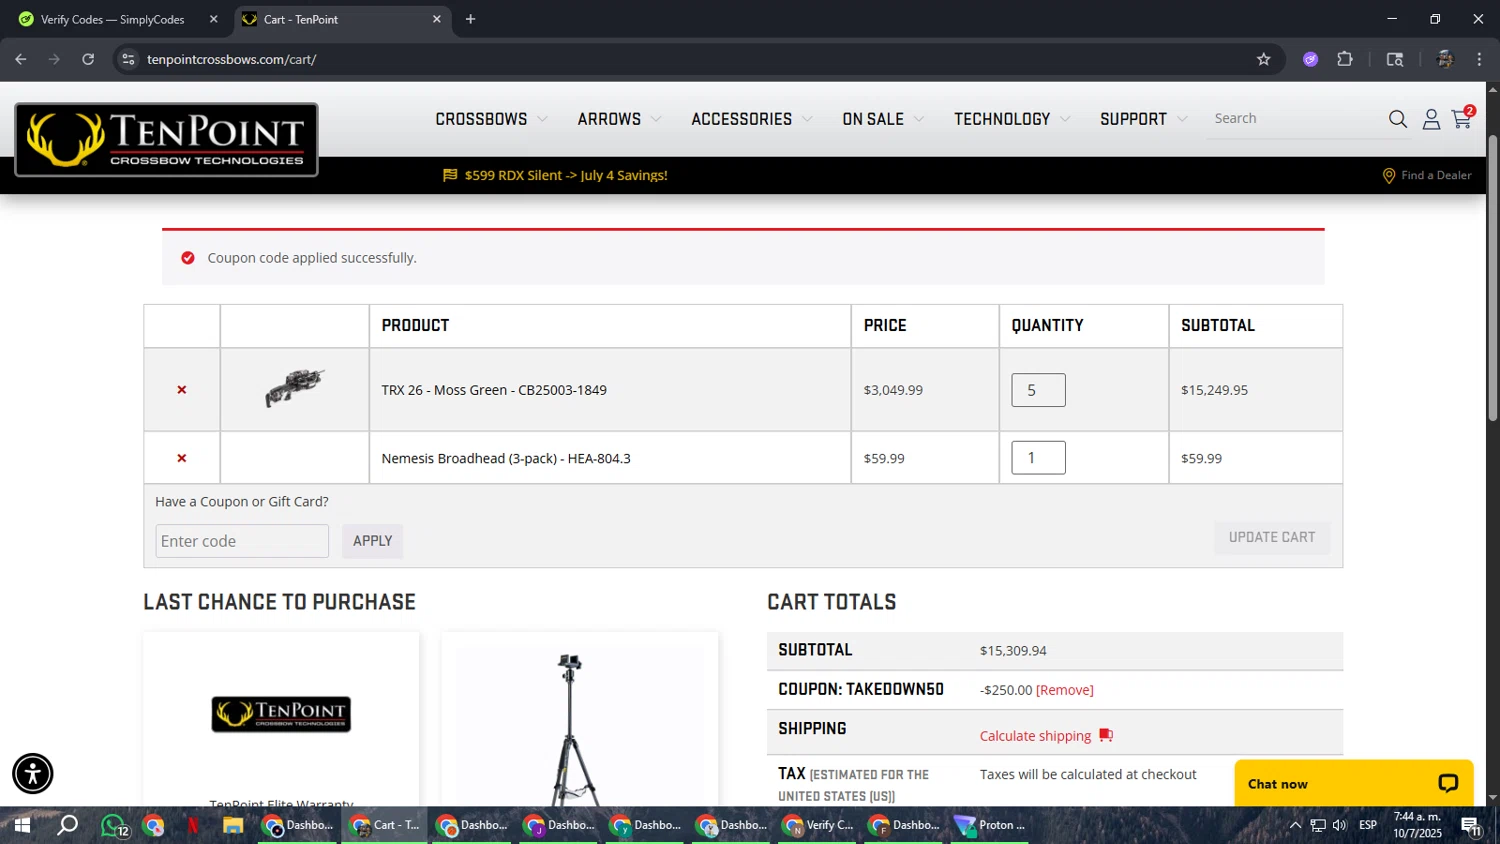
Task: Open the browser extensions puzzle icon
Action: (1345, 59)
